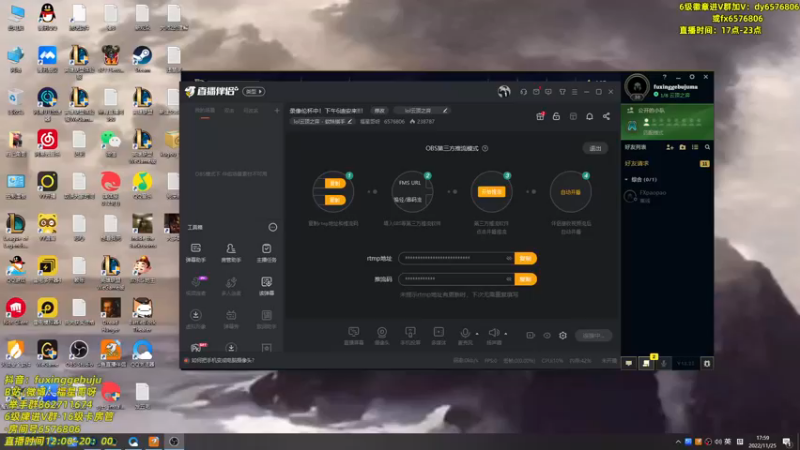
Task: Open missions icon with yellow badge
Action: click(646, 362)
